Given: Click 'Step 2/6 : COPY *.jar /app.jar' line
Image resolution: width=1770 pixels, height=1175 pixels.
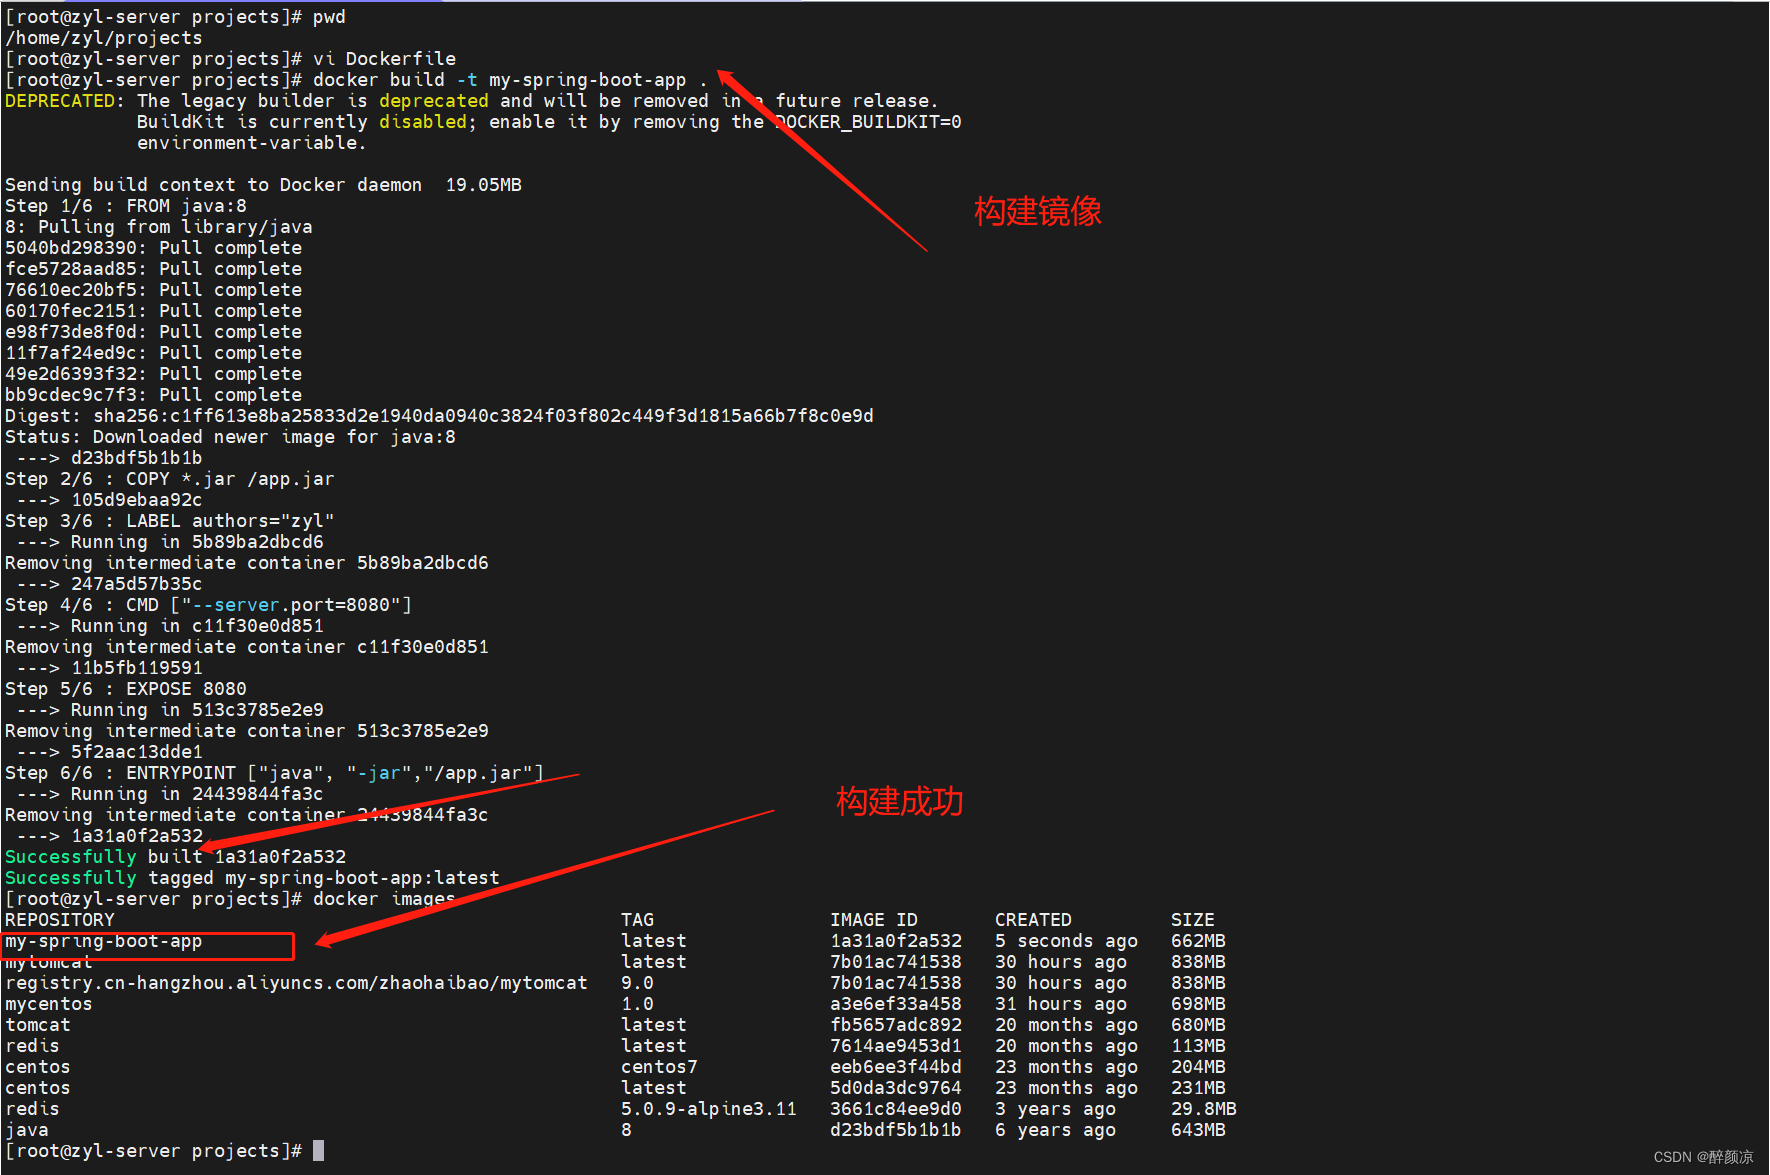Looking at the screenshot, I should [170, 479].
